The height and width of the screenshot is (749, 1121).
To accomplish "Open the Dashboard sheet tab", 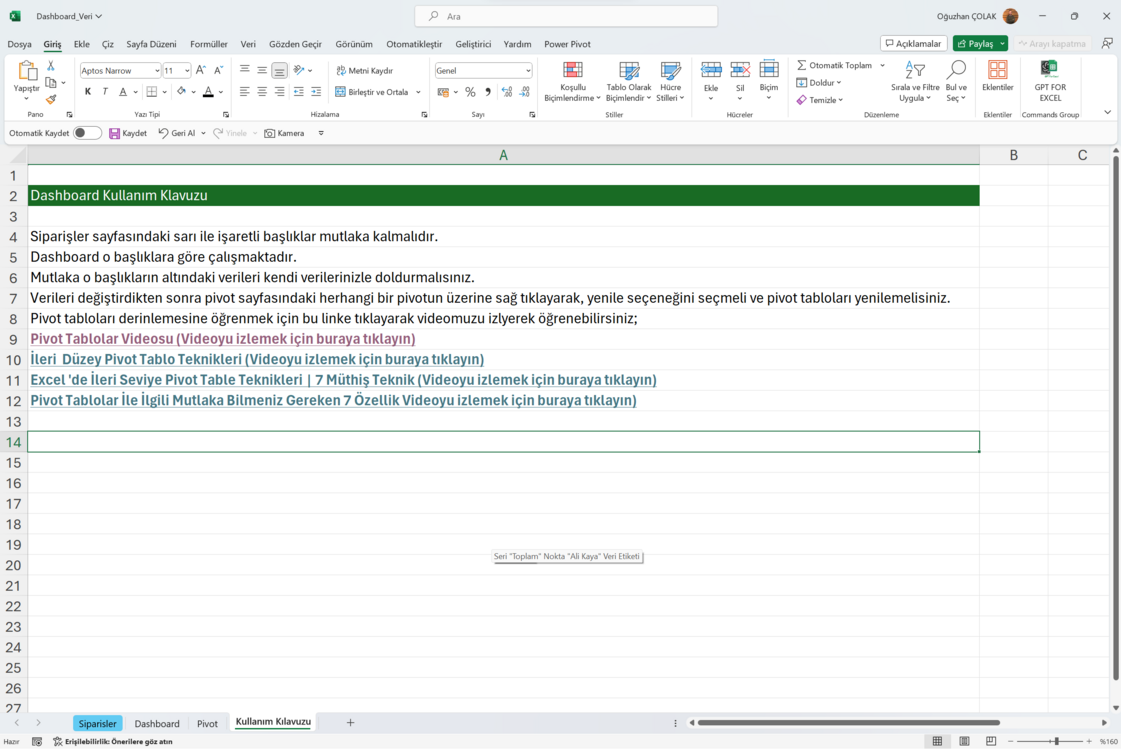I will click(157, 723).
